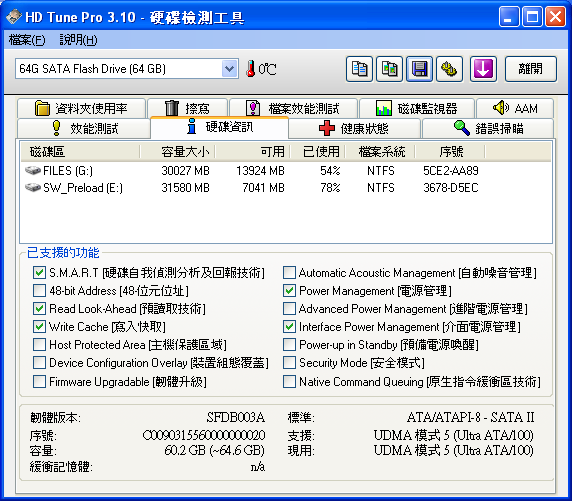Click the 7041 MB available value

[263, 188]
